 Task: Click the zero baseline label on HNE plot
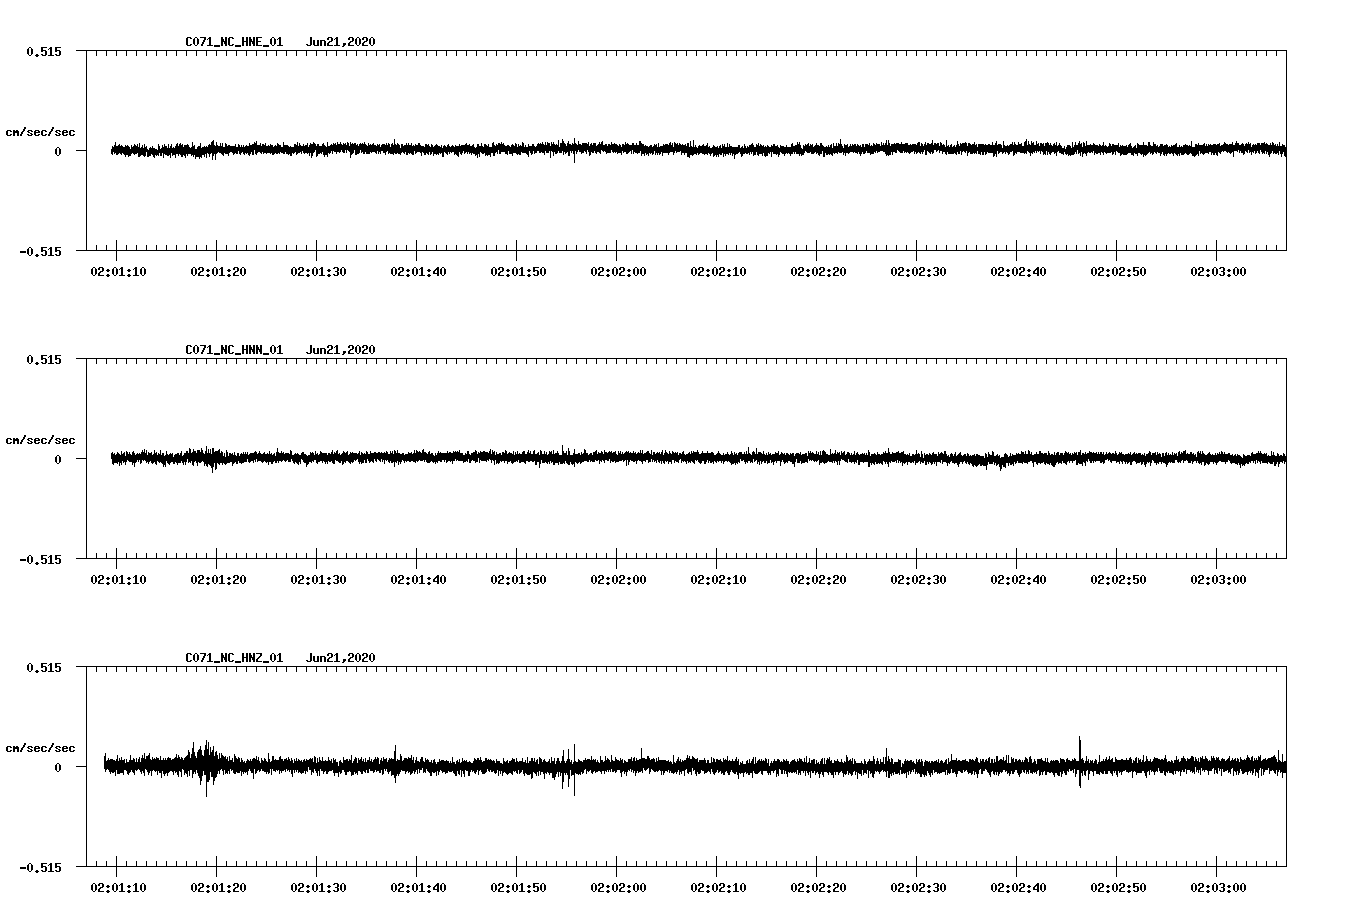point(58,151)
